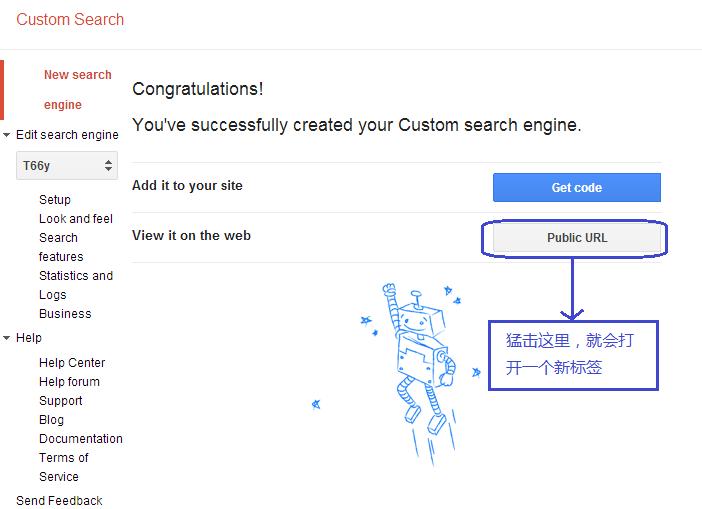Go to Look and feel settings
This screenshot has height=509, width=702.
(76, 219)
